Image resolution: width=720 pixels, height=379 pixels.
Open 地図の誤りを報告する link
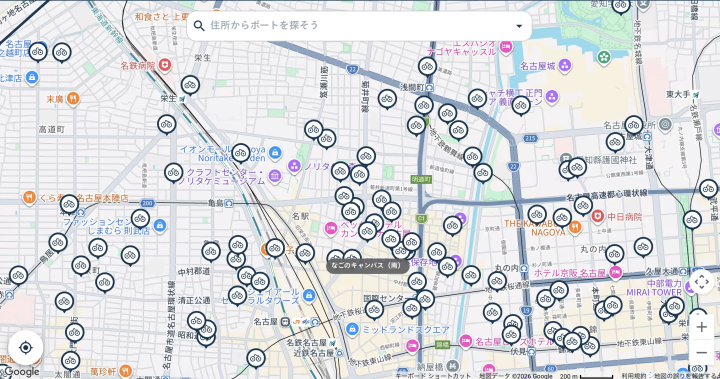(686, 376)
